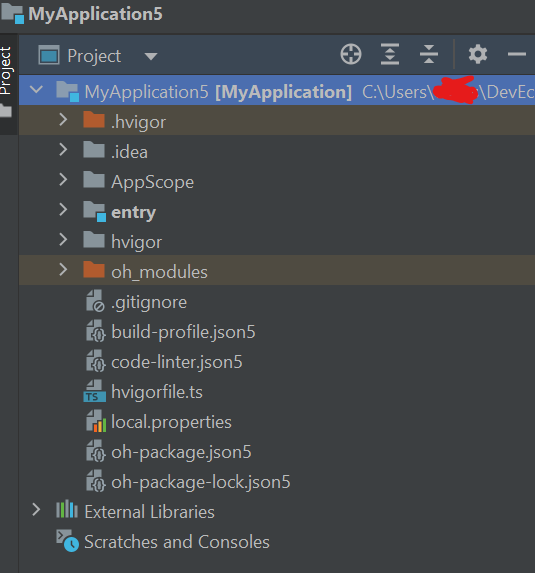Expand the oh_modules folder

pos(63,270)
